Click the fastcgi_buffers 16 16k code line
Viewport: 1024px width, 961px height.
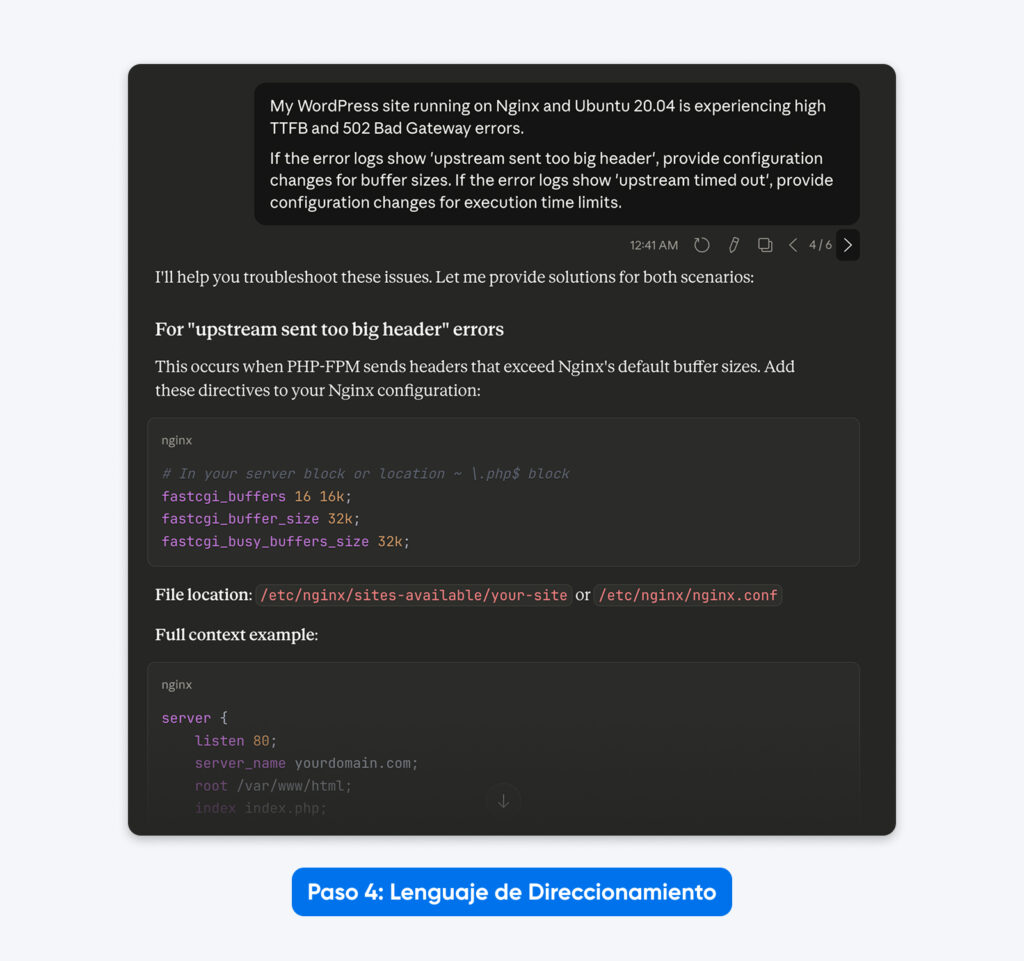click(x=256, y=497)
